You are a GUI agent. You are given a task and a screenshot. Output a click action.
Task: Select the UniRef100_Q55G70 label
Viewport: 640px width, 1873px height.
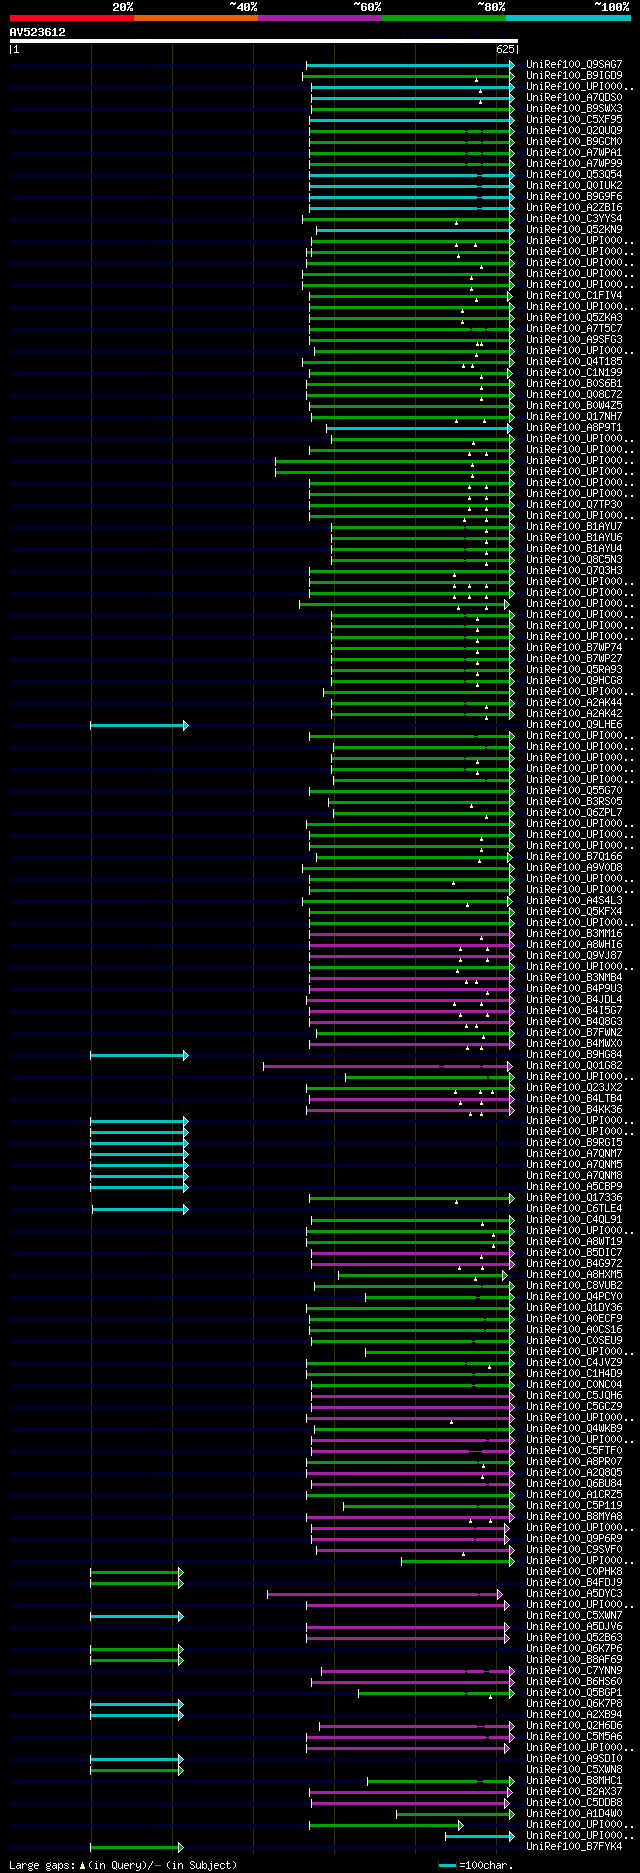point(574,791)
